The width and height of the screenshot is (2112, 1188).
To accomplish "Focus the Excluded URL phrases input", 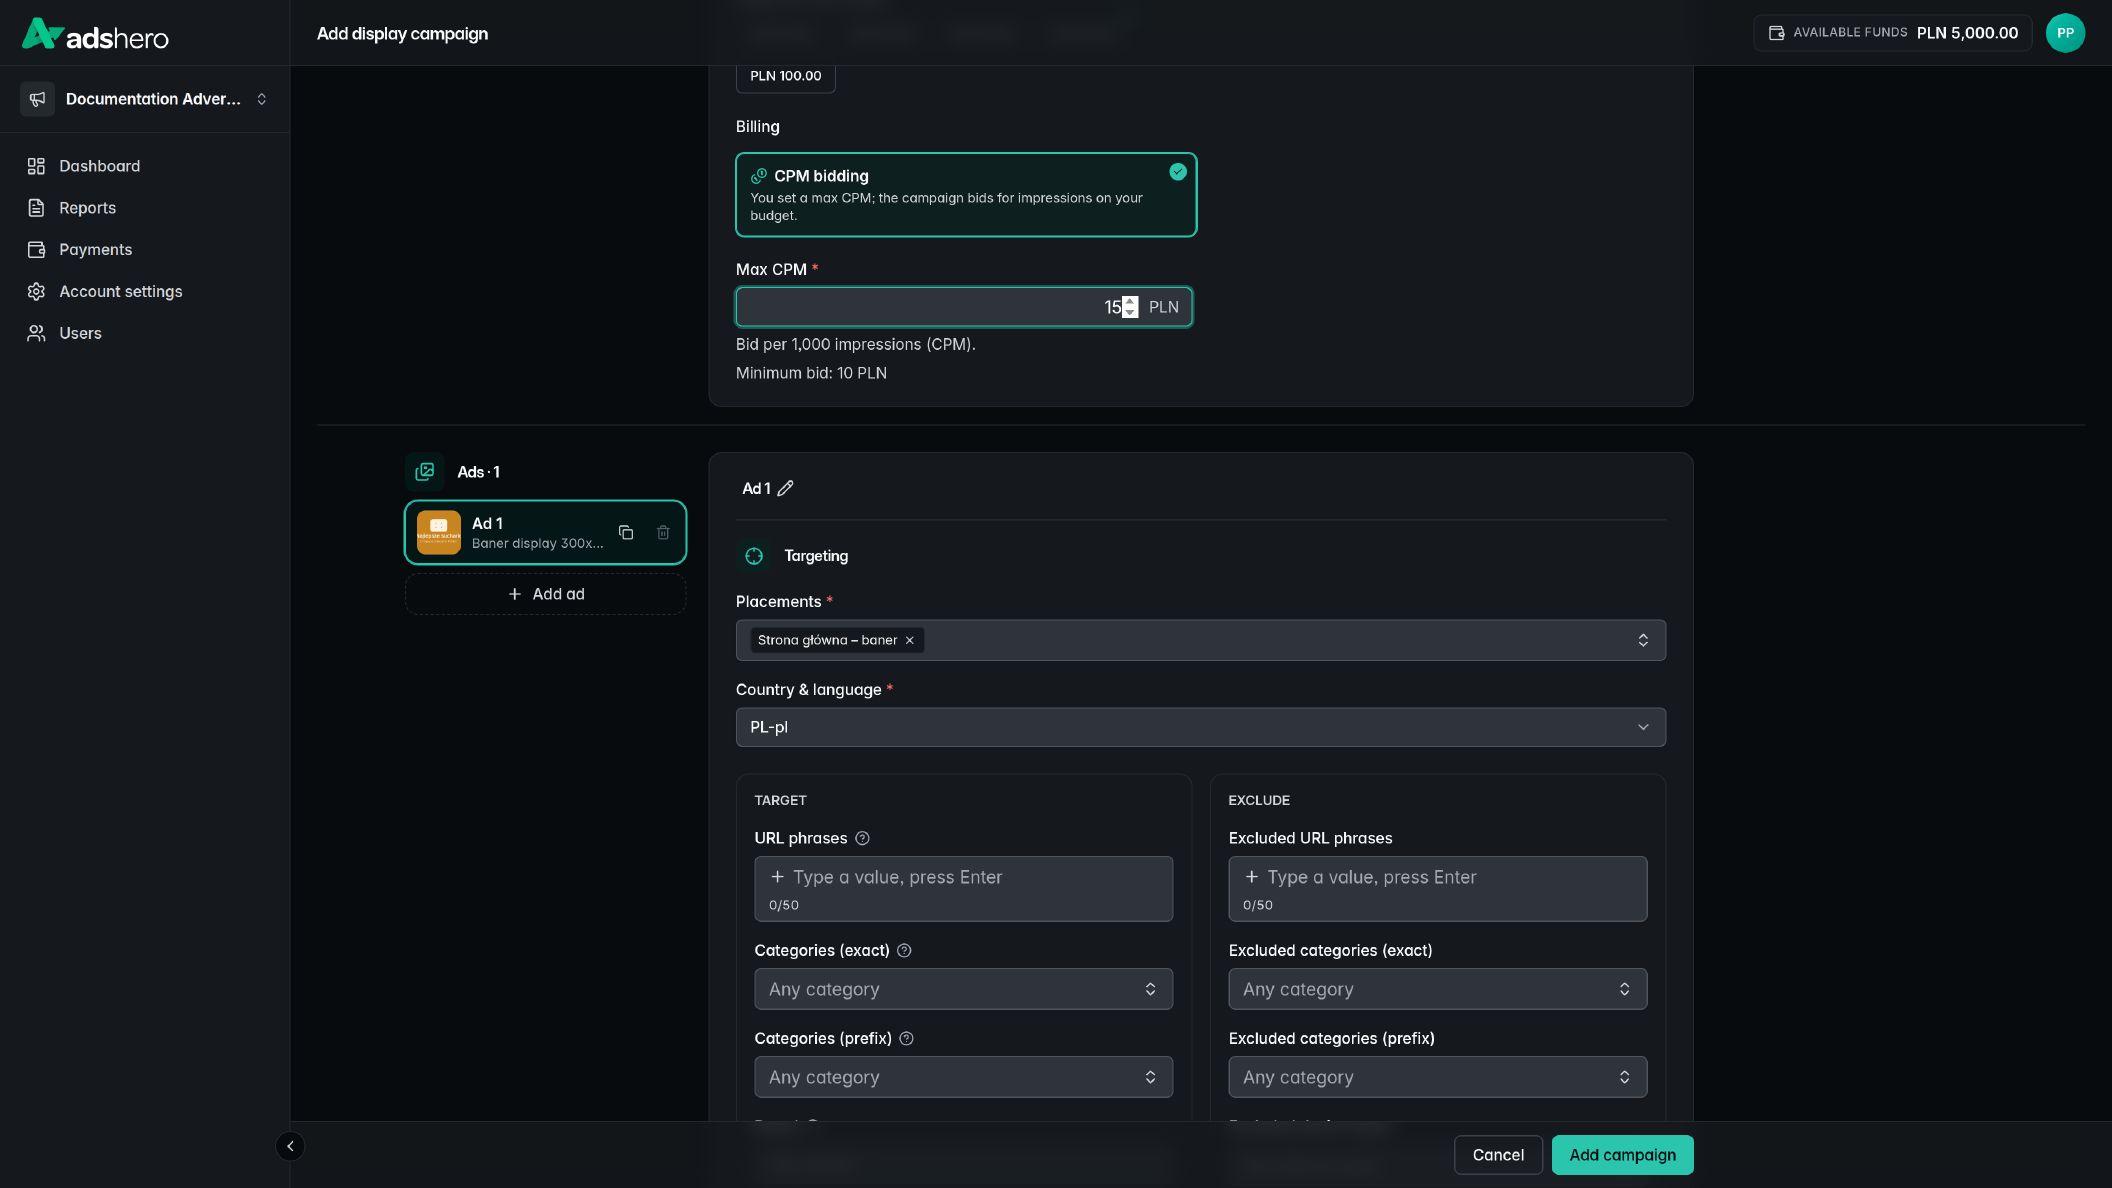I will coord(1437,888).
